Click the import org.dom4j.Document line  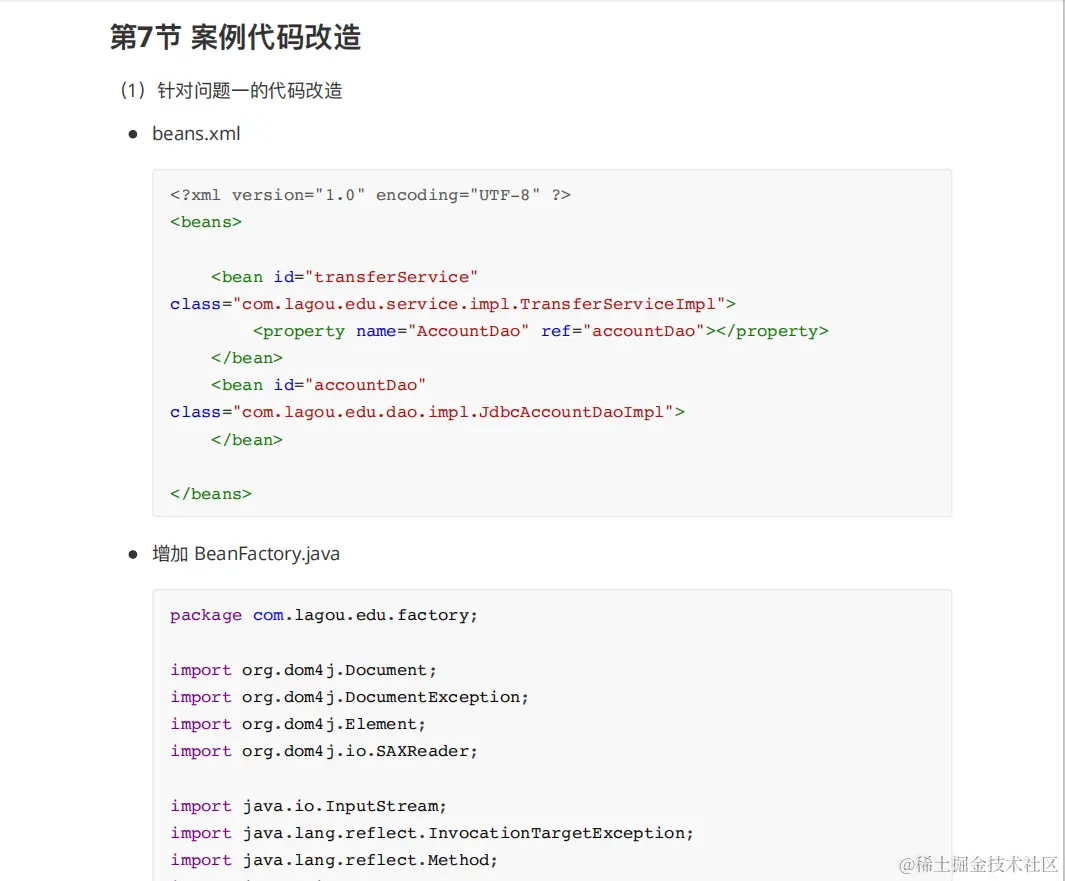[304, 670]
